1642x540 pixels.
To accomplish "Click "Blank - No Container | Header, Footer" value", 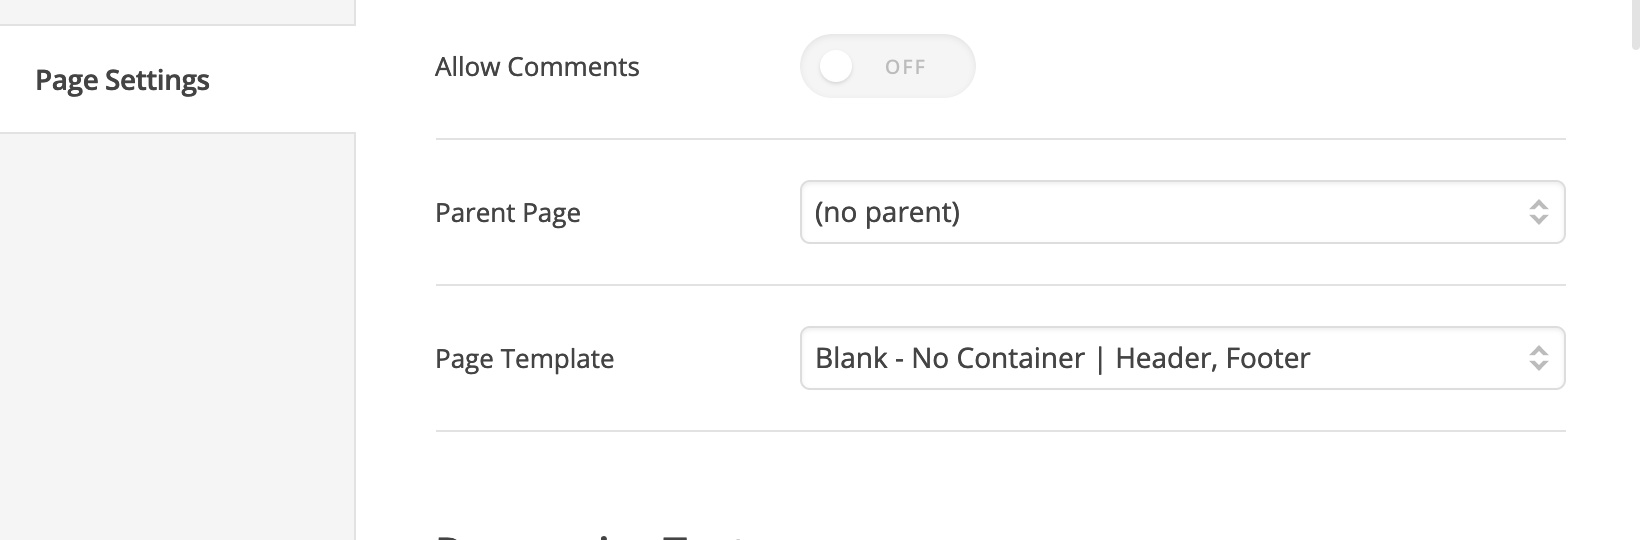I will coord(1062,358).
